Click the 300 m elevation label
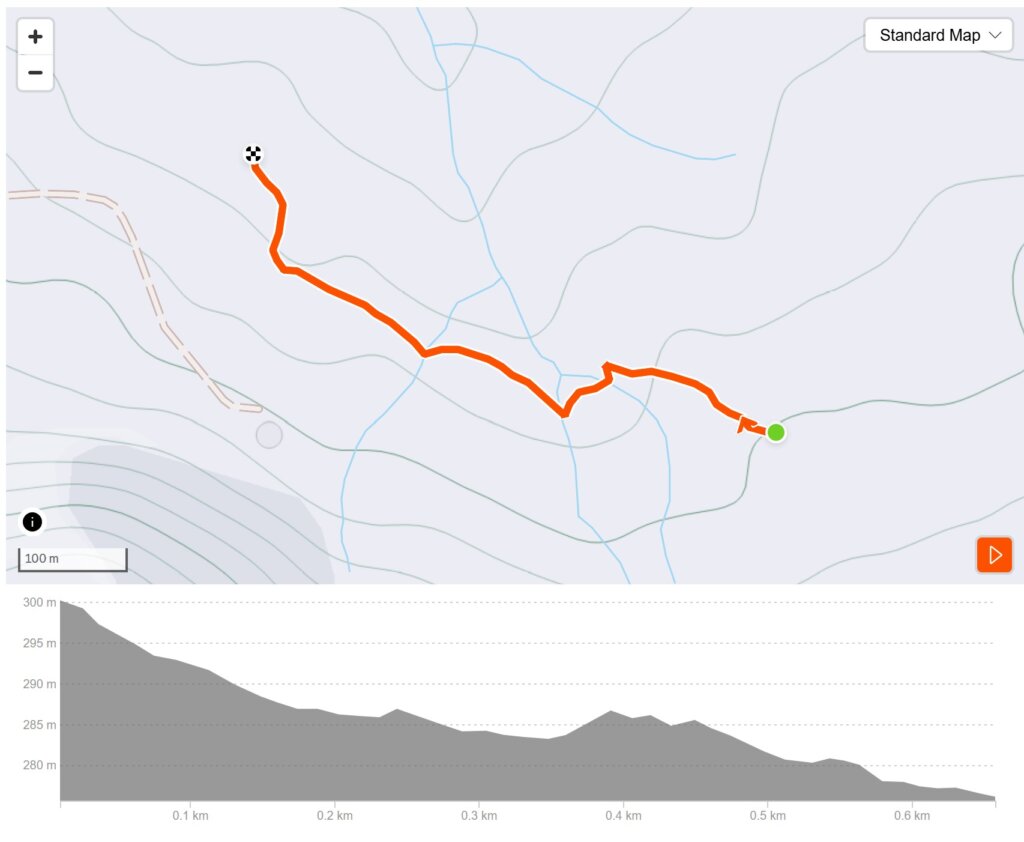1024x842 pixels. tap(40, 602)
